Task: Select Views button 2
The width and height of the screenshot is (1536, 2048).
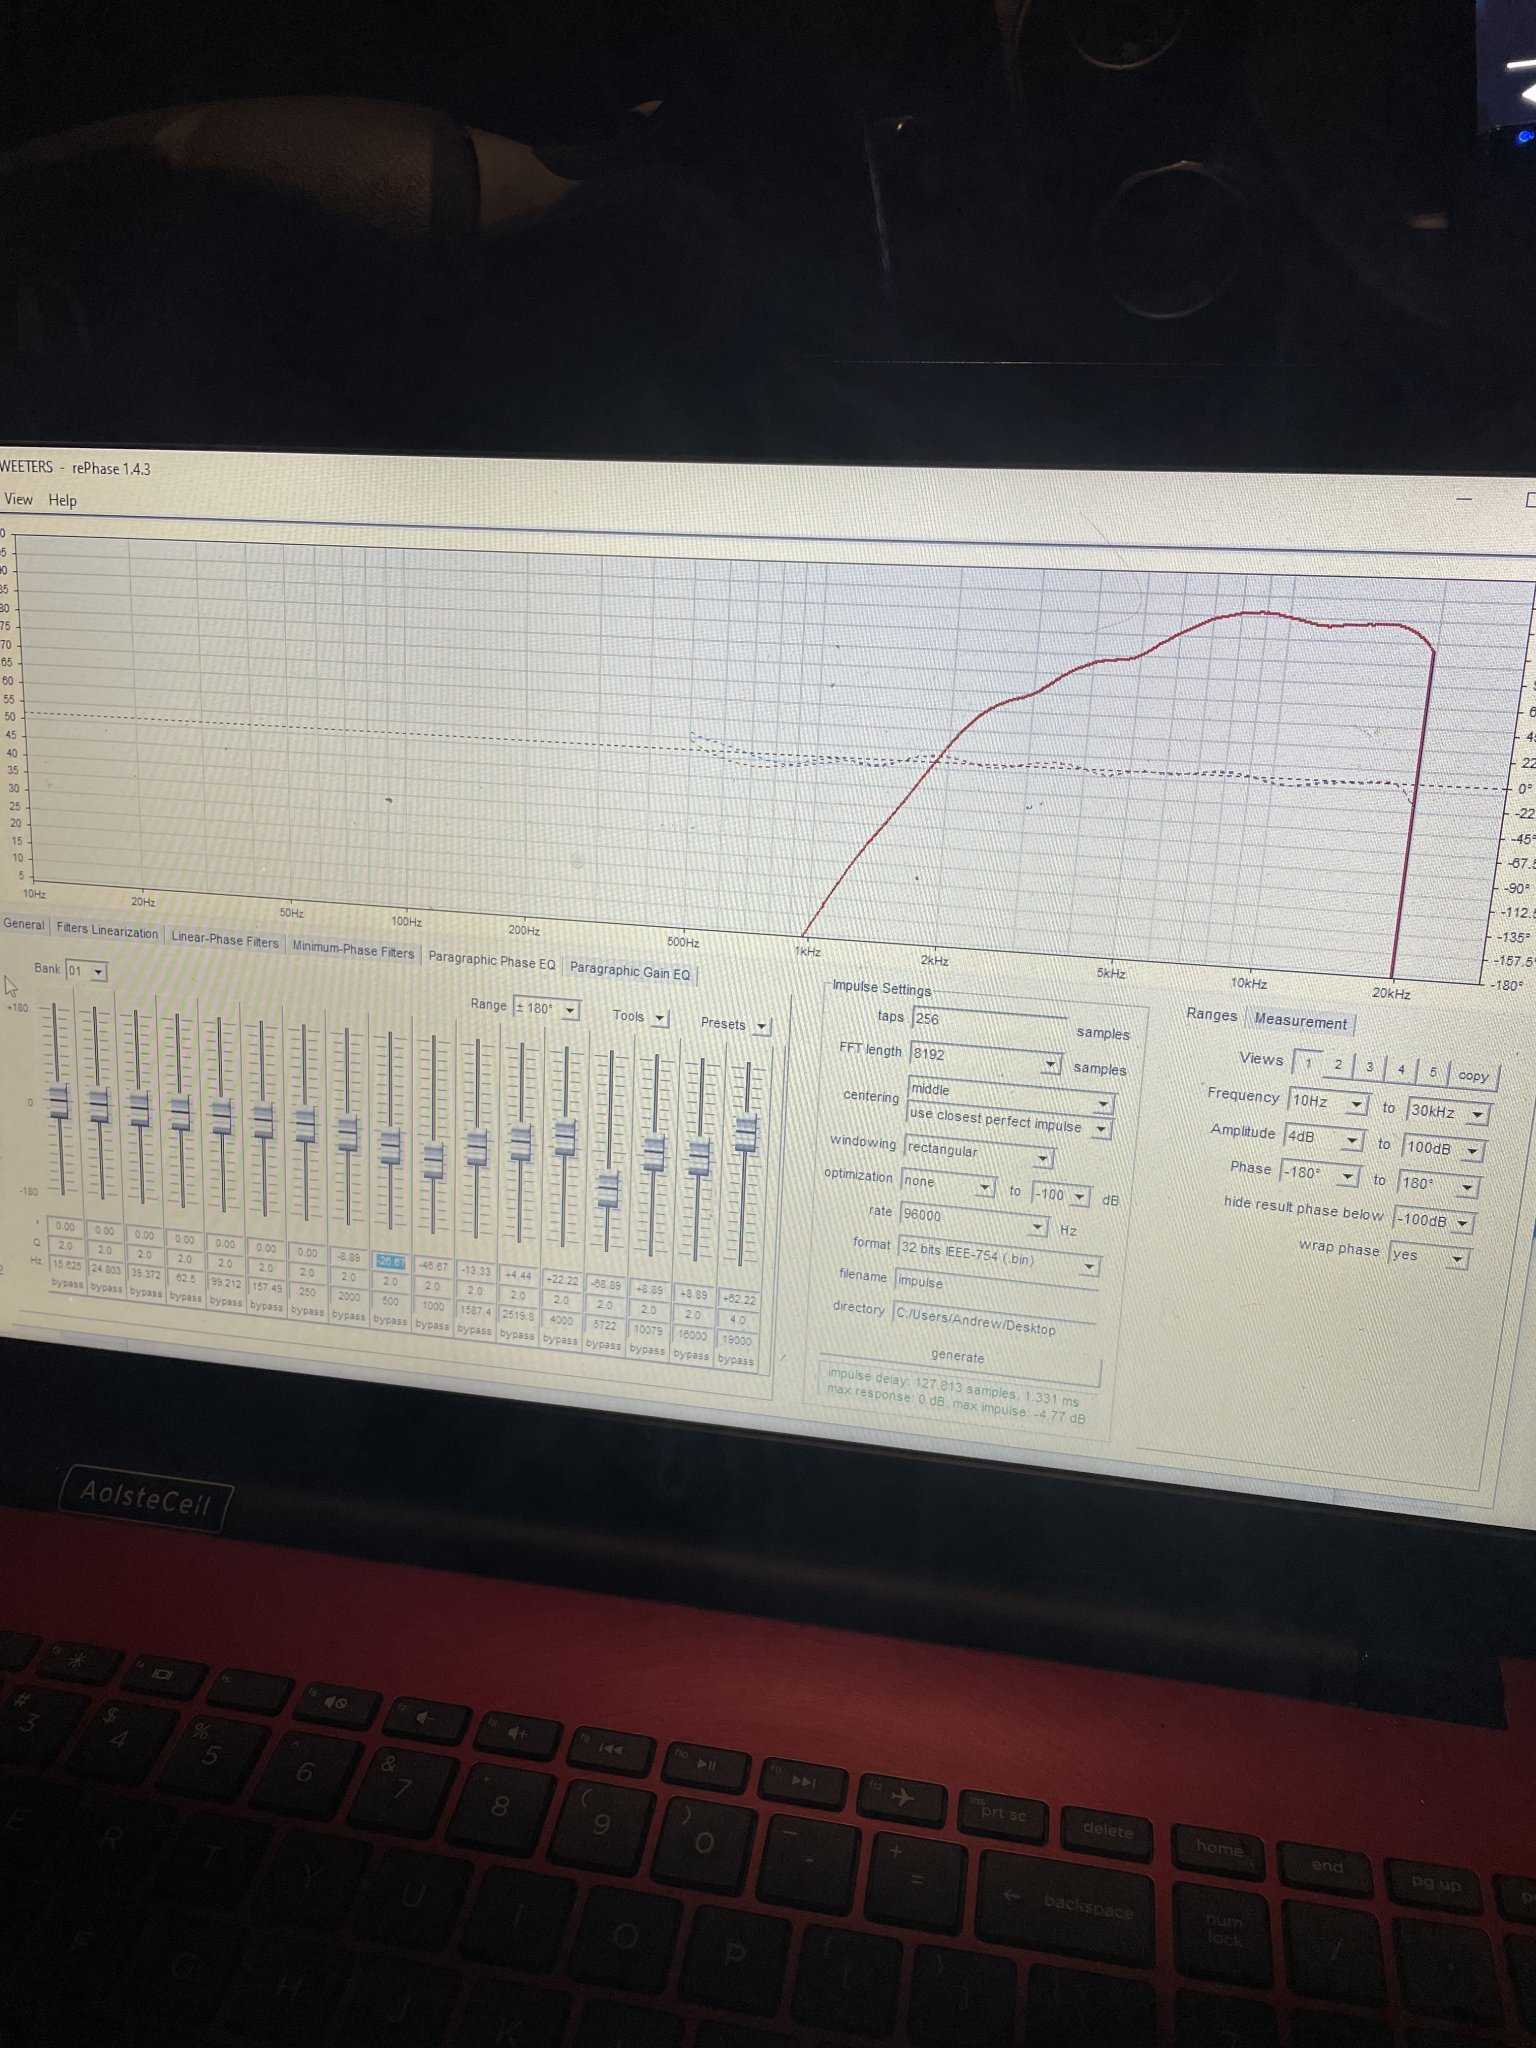Action: pyautogui.click(x=1338, y=1065)
